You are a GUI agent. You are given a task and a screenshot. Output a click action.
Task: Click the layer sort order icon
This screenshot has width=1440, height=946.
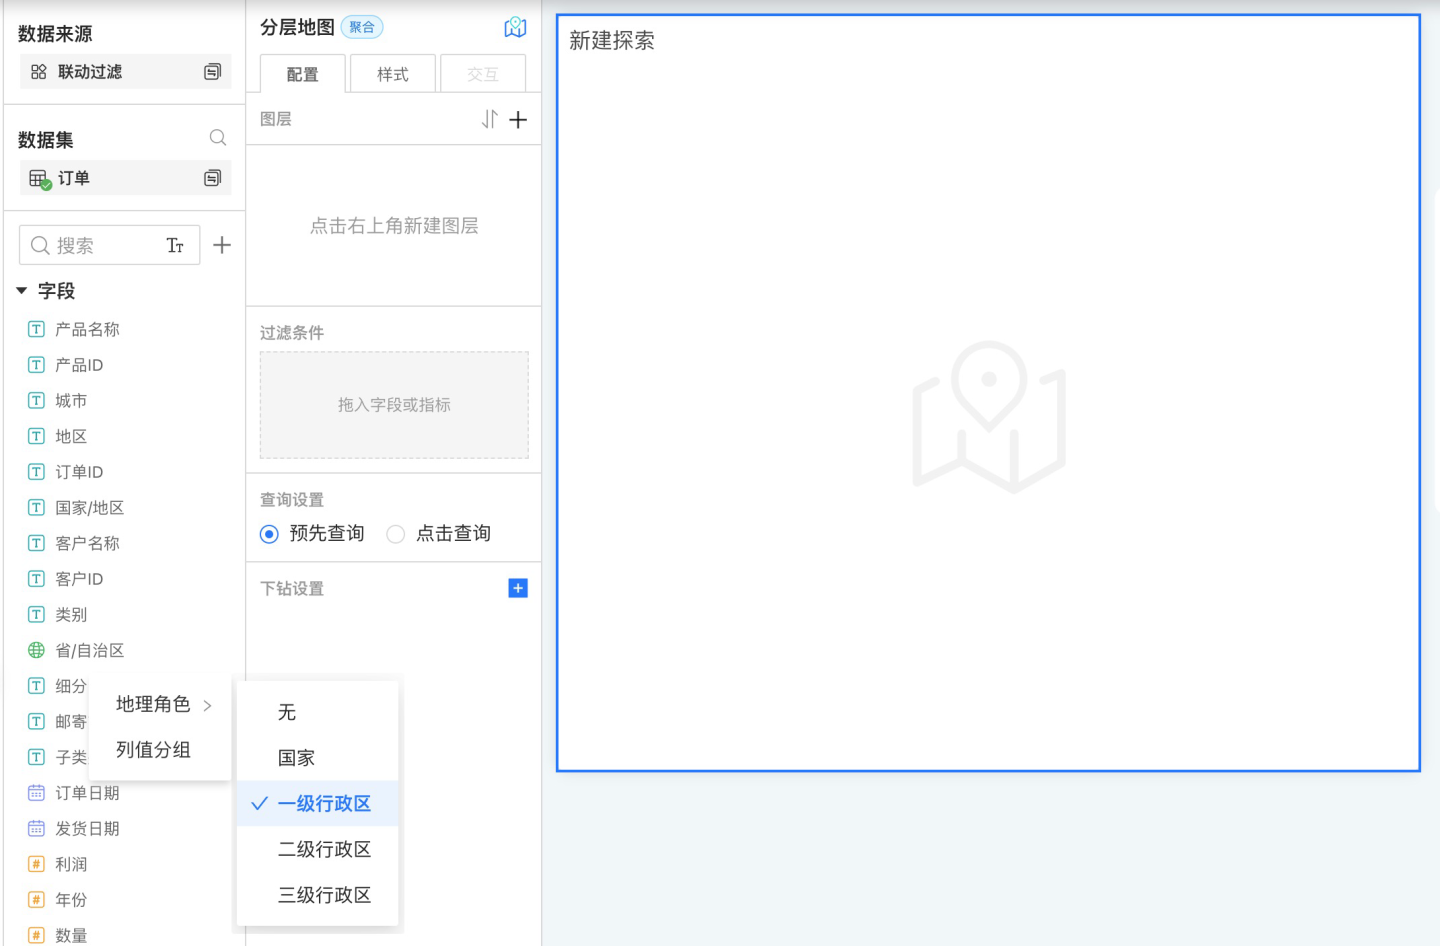tap(489, 120)
